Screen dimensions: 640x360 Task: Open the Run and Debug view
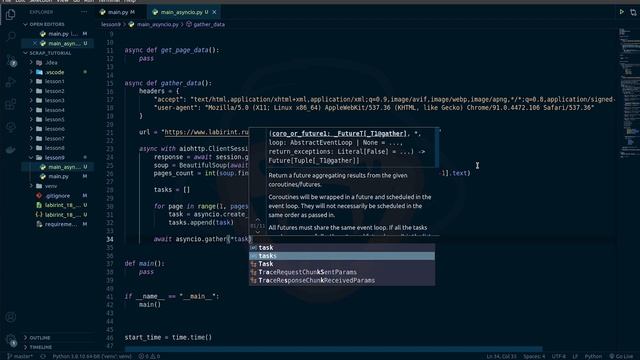[x=11, y=82]
